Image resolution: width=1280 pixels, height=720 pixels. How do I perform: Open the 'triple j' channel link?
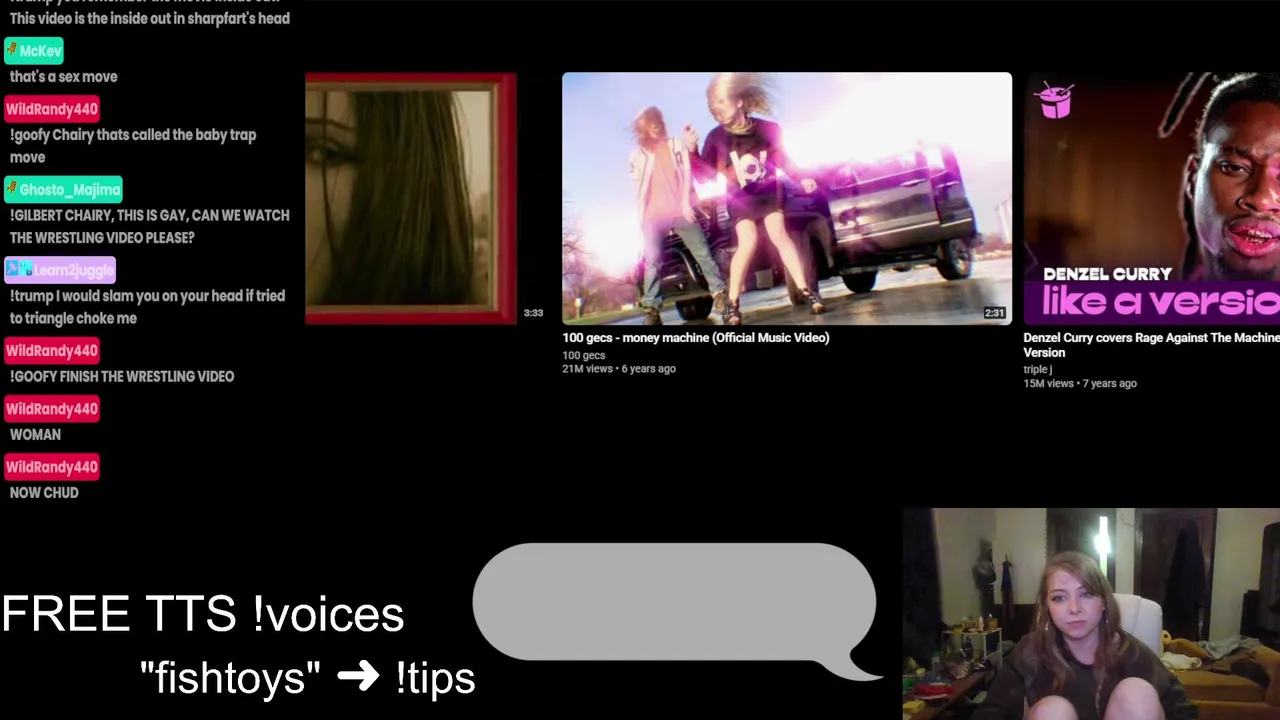(1037, 369)
